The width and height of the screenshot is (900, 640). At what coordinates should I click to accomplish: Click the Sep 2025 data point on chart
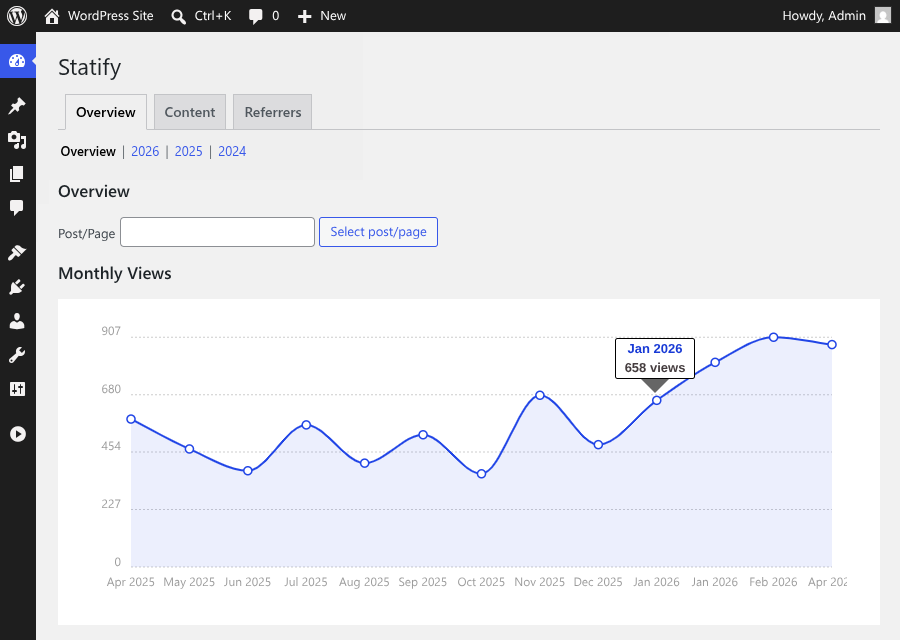click(423, 435)
